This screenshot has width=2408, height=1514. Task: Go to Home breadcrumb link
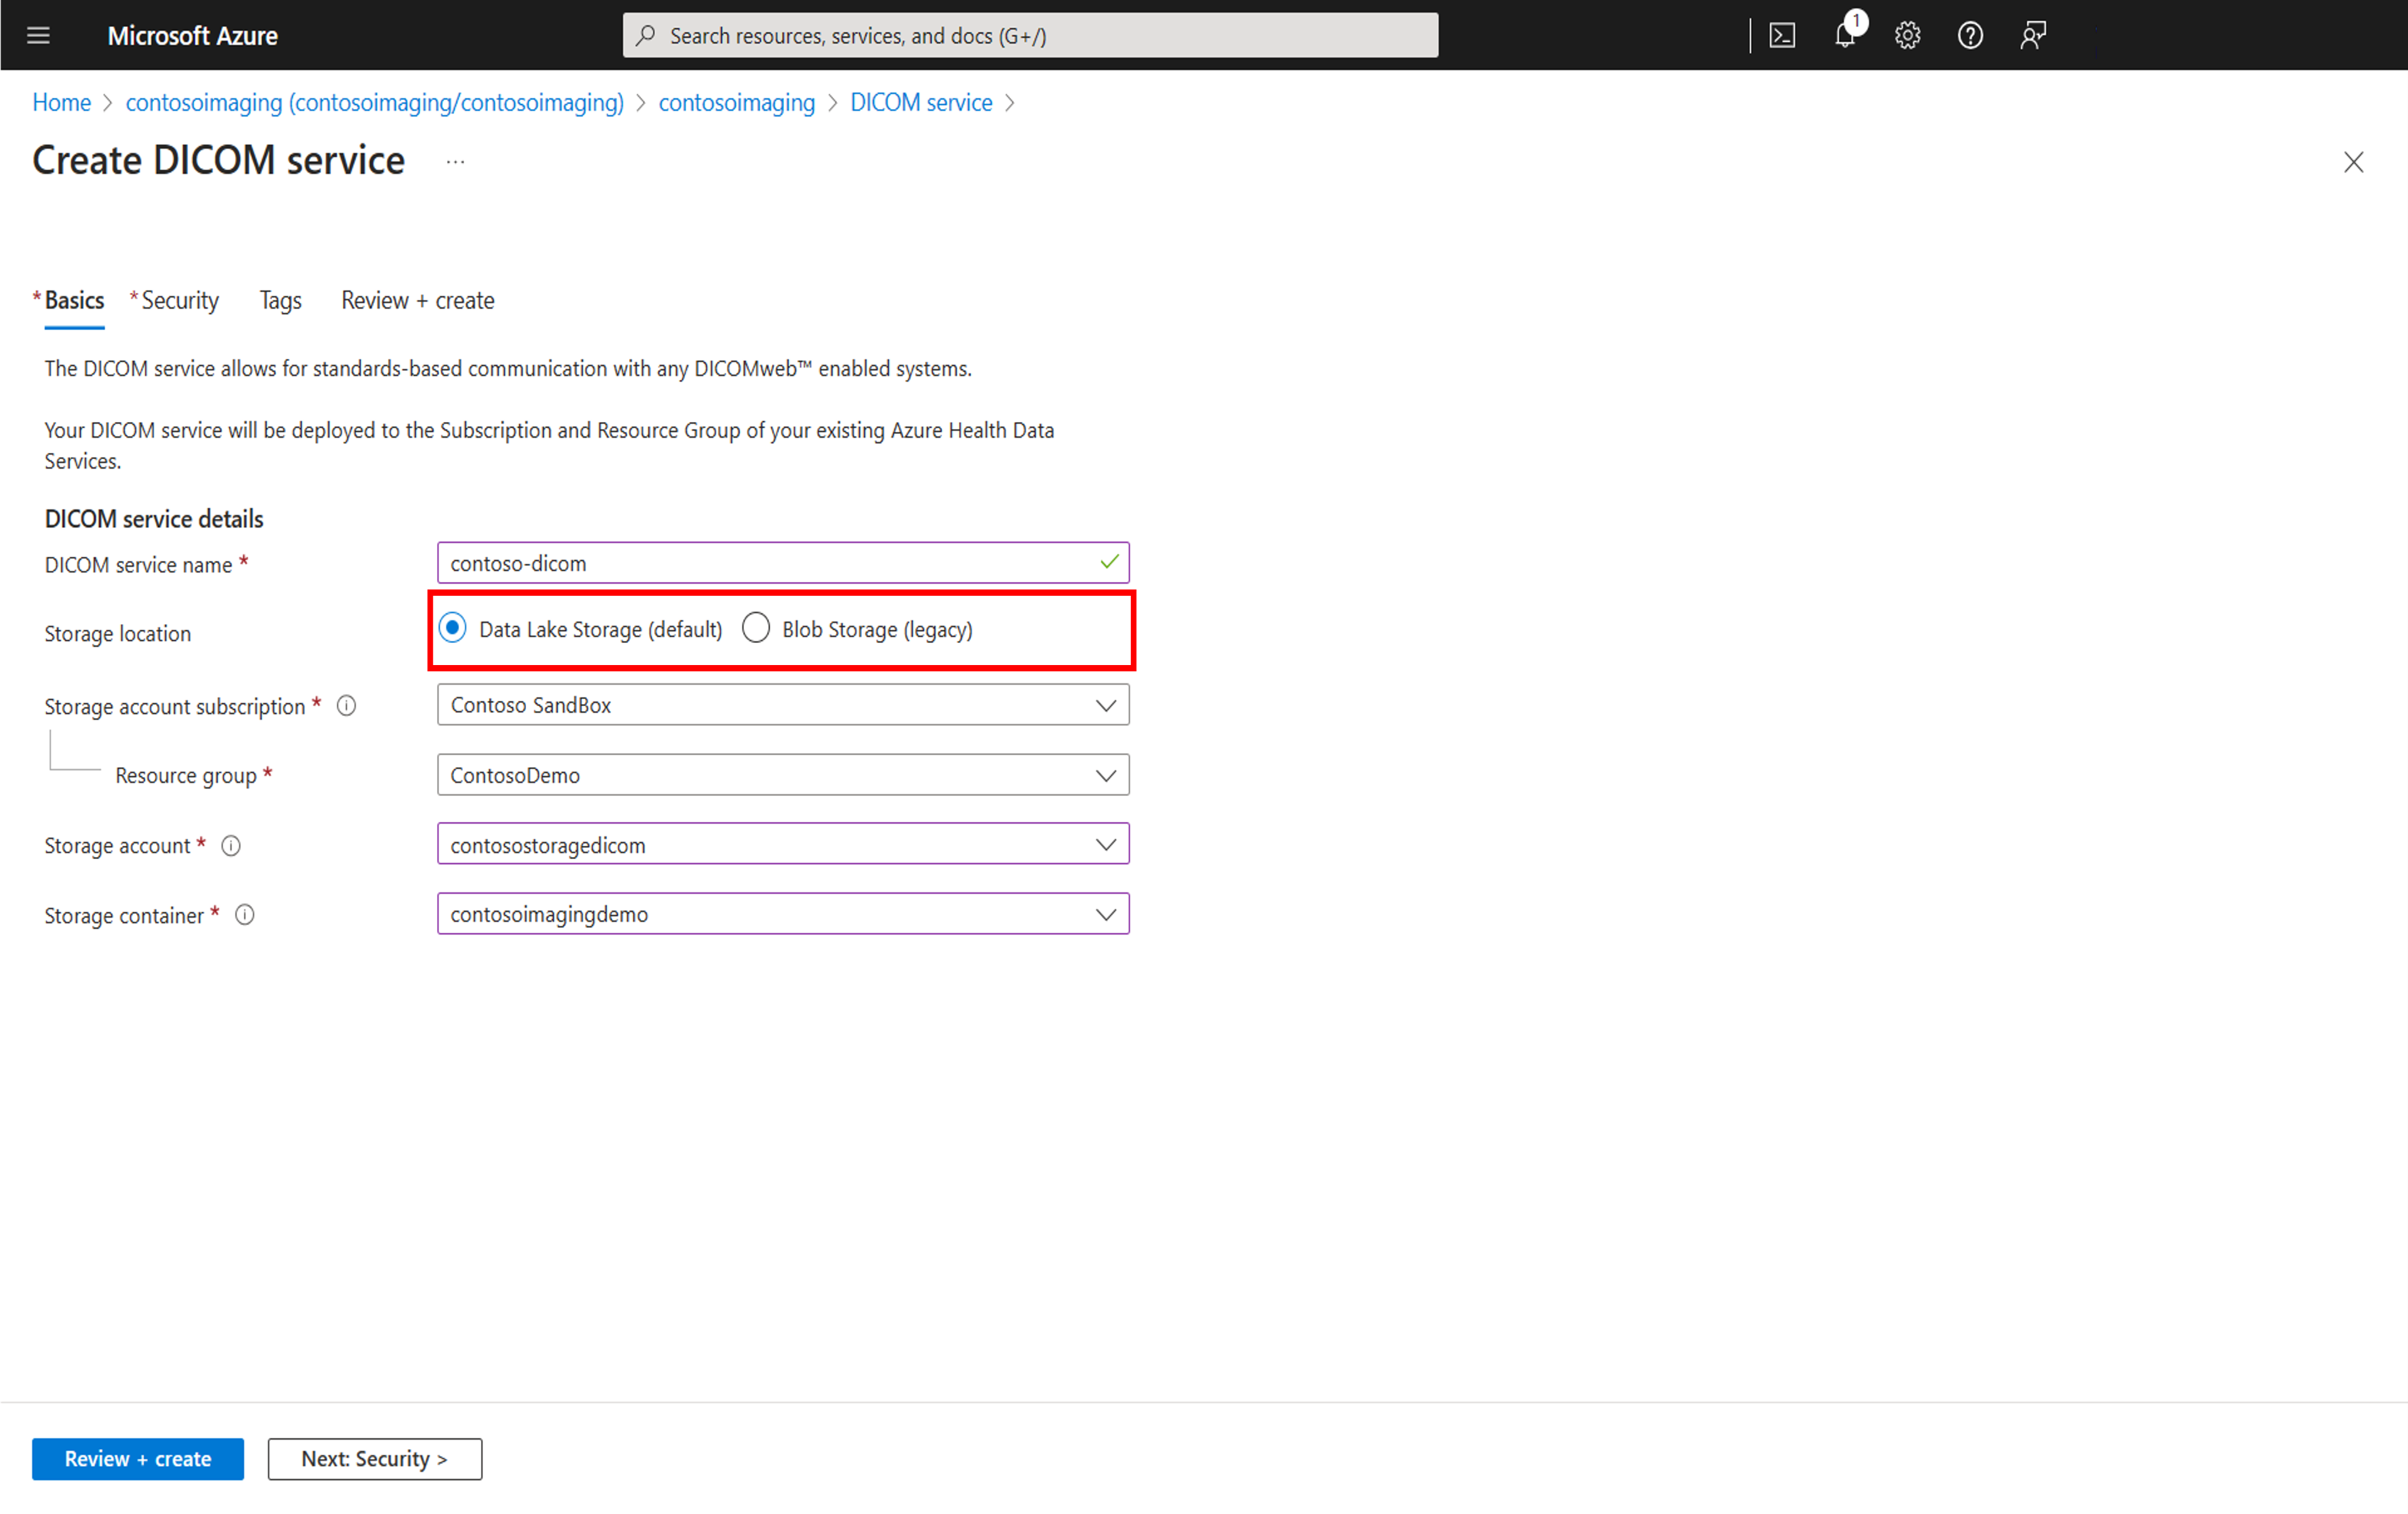(x=62, y=103)
